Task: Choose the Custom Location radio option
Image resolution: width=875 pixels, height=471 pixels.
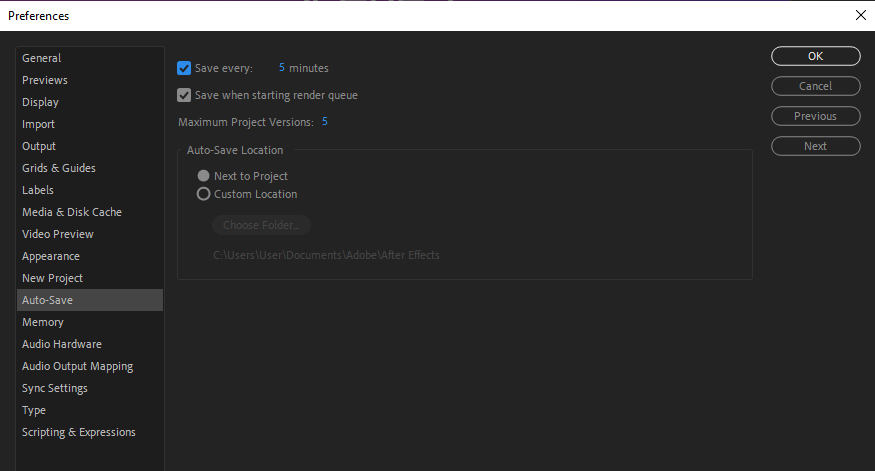Action: (203, 194)
